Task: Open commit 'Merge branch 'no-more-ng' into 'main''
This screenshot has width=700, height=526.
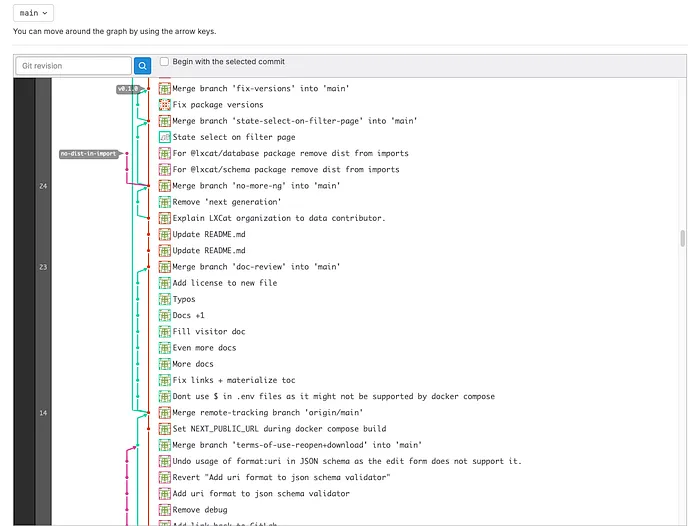Action: click(x=256, y=186)
